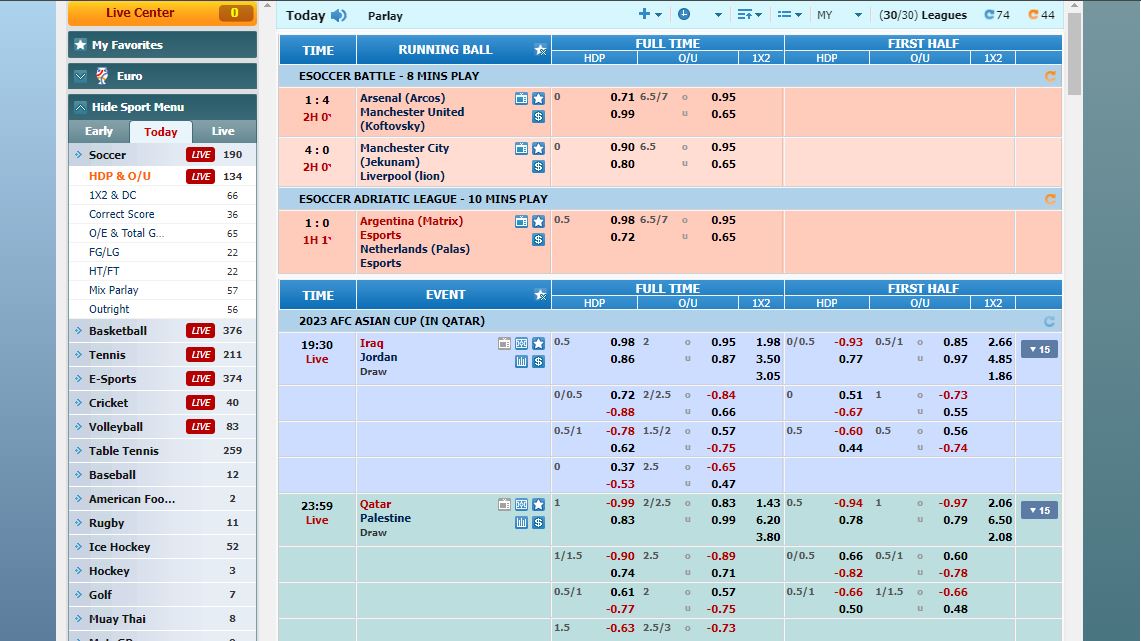The image size is (1141, 641).
Task: Select the Early tab in sport menu
Action: tap(99, 131)
